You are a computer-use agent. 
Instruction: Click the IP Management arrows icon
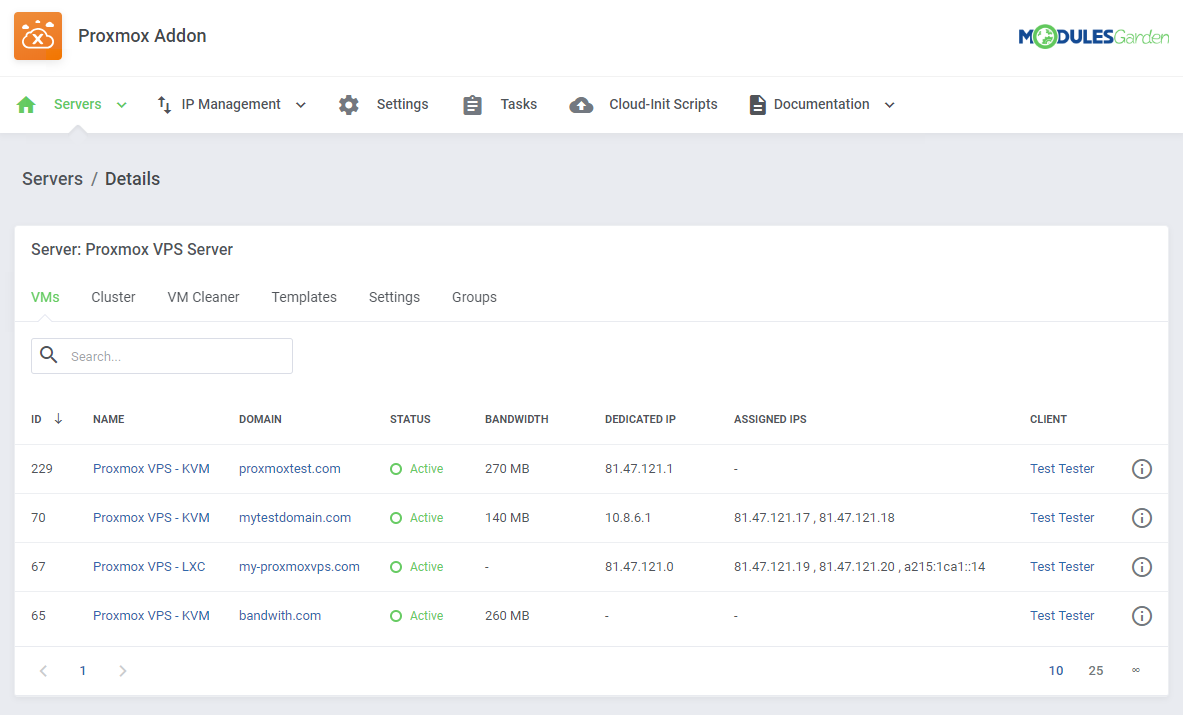click(x=164, y=104)
